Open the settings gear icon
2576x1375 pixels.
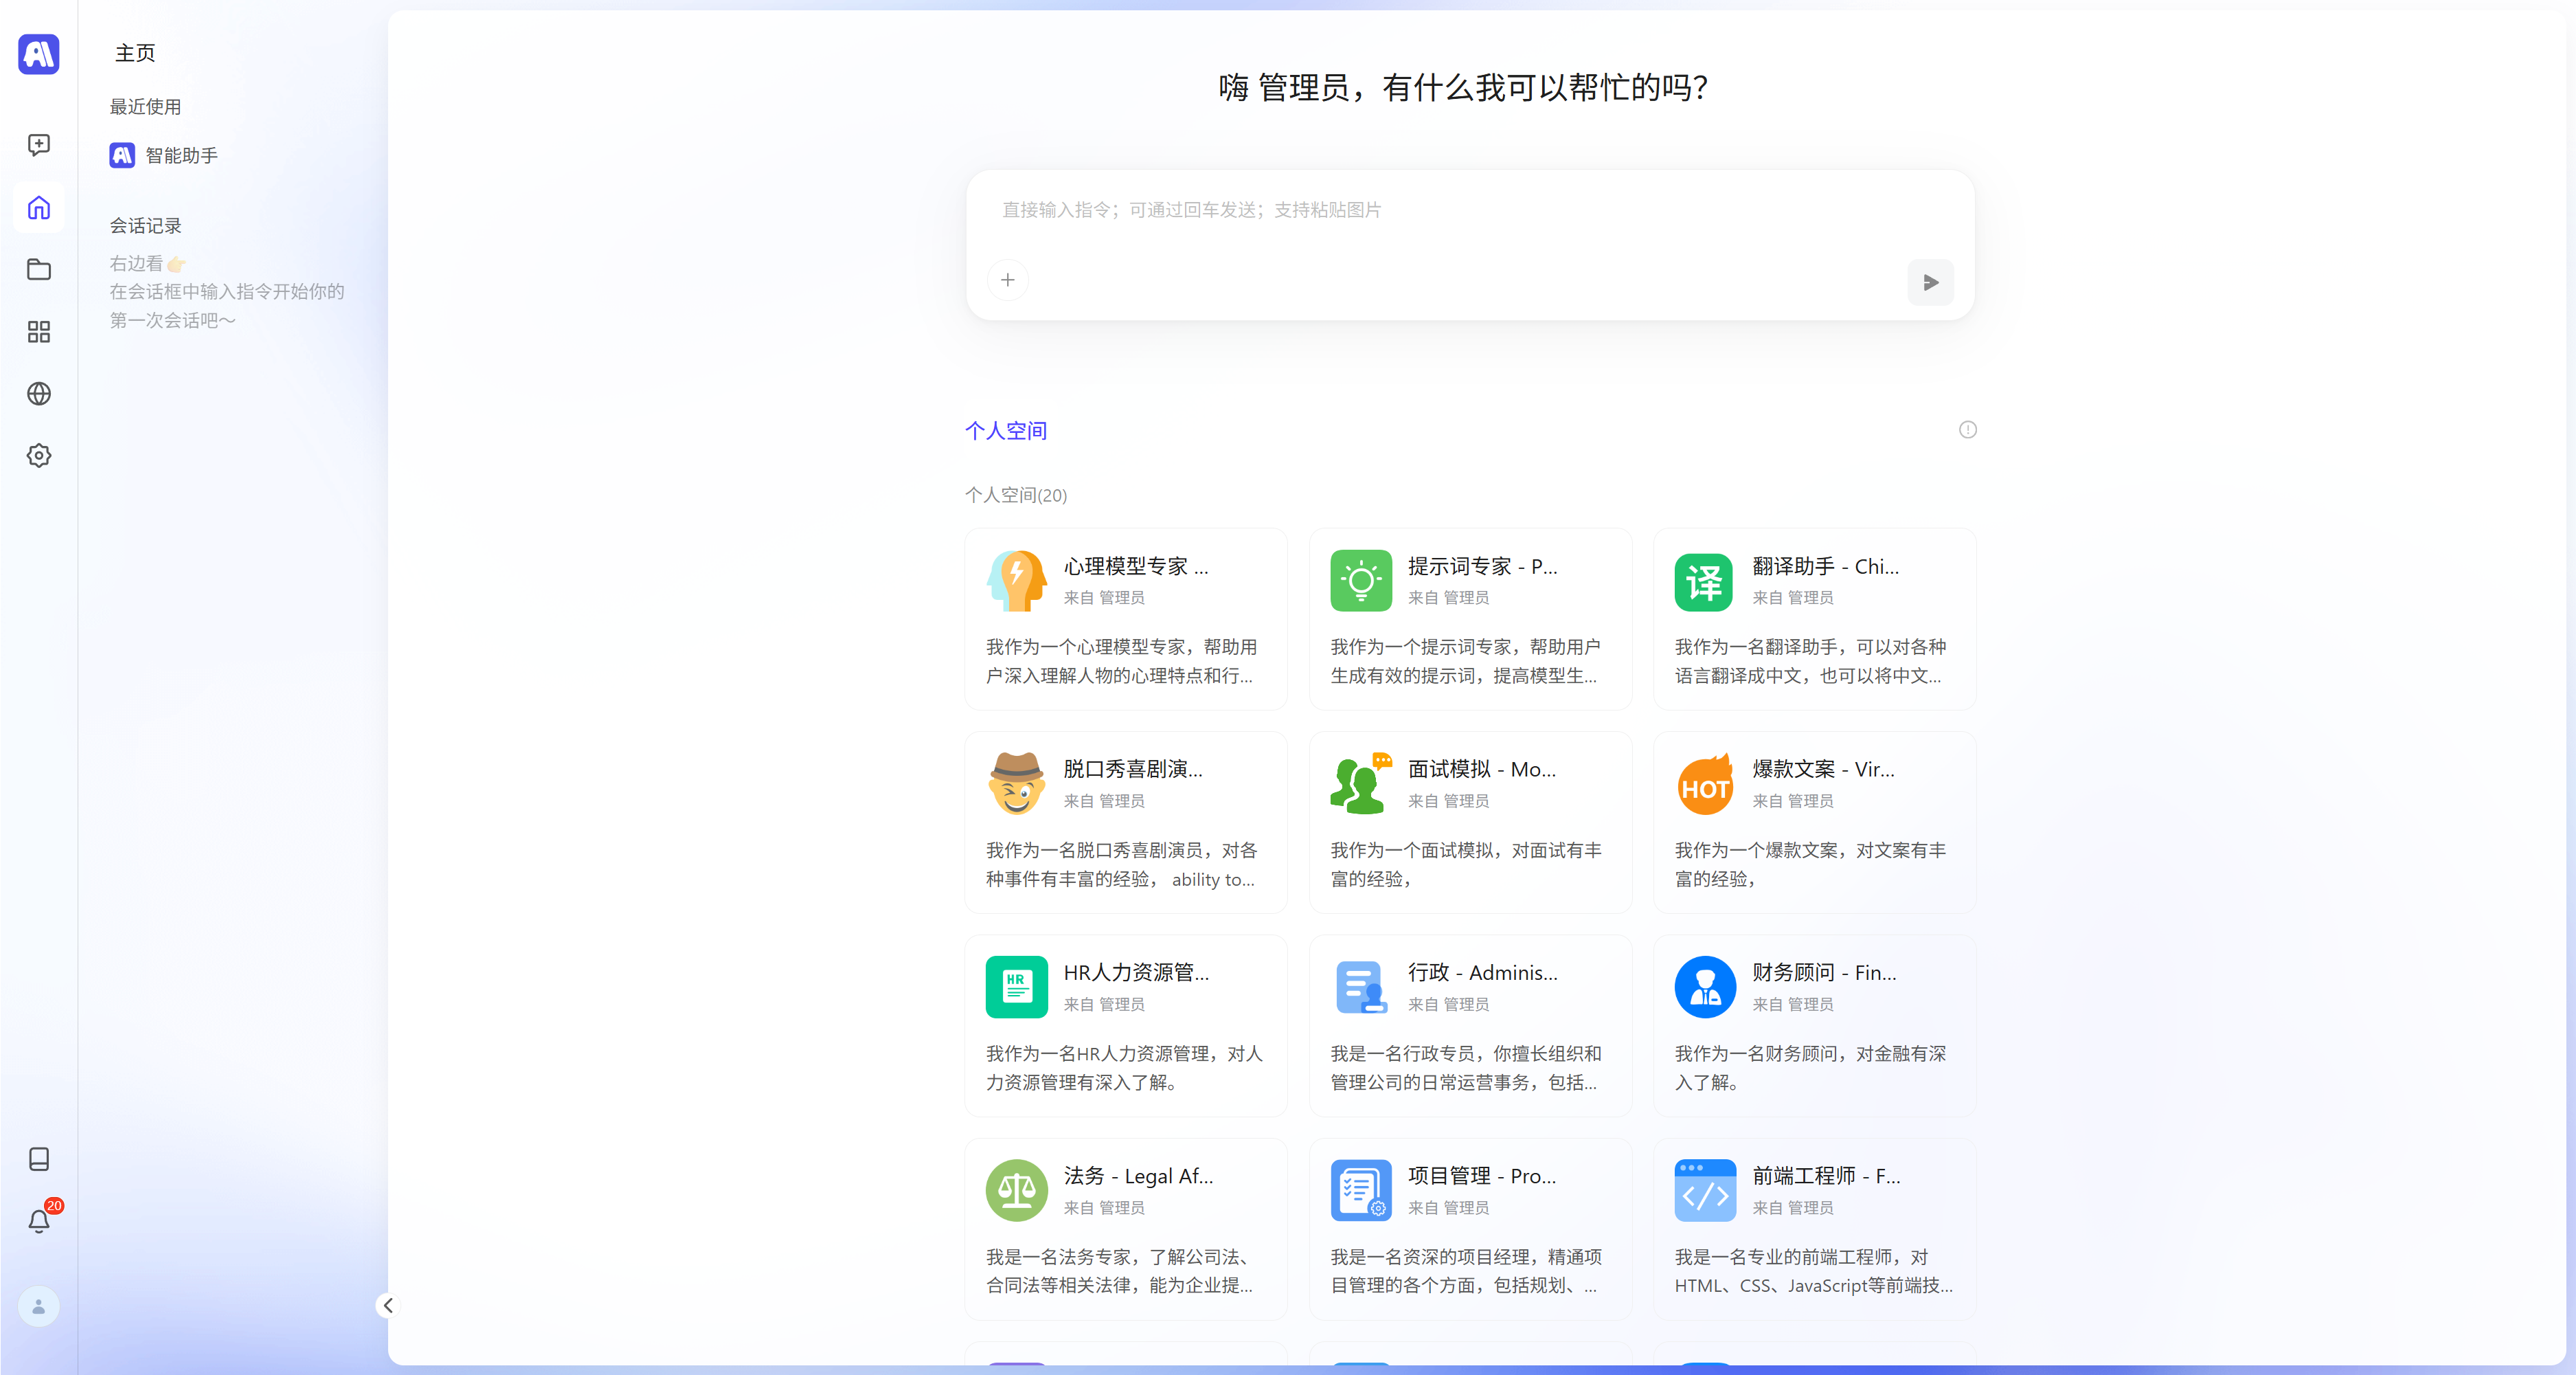39,456
